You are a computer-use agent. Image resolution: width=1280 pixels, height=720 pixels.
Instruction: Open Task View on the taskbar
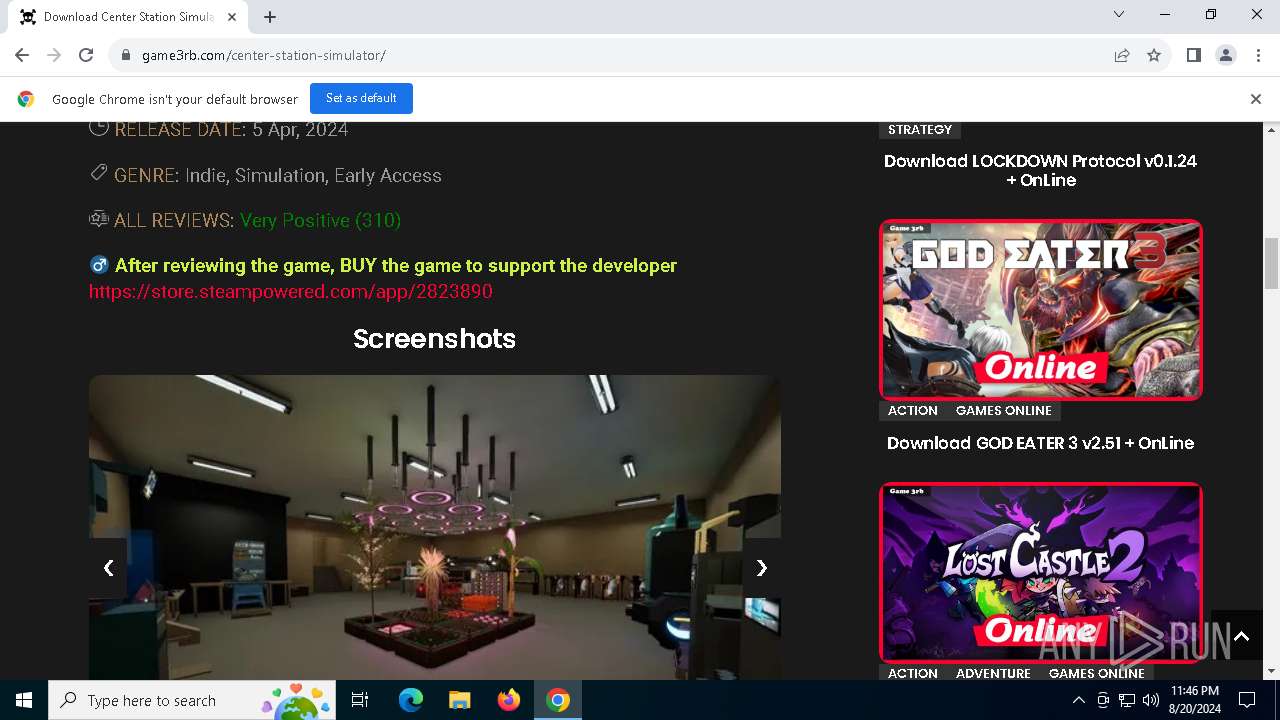pyautogui.click(x=360, y=700)
